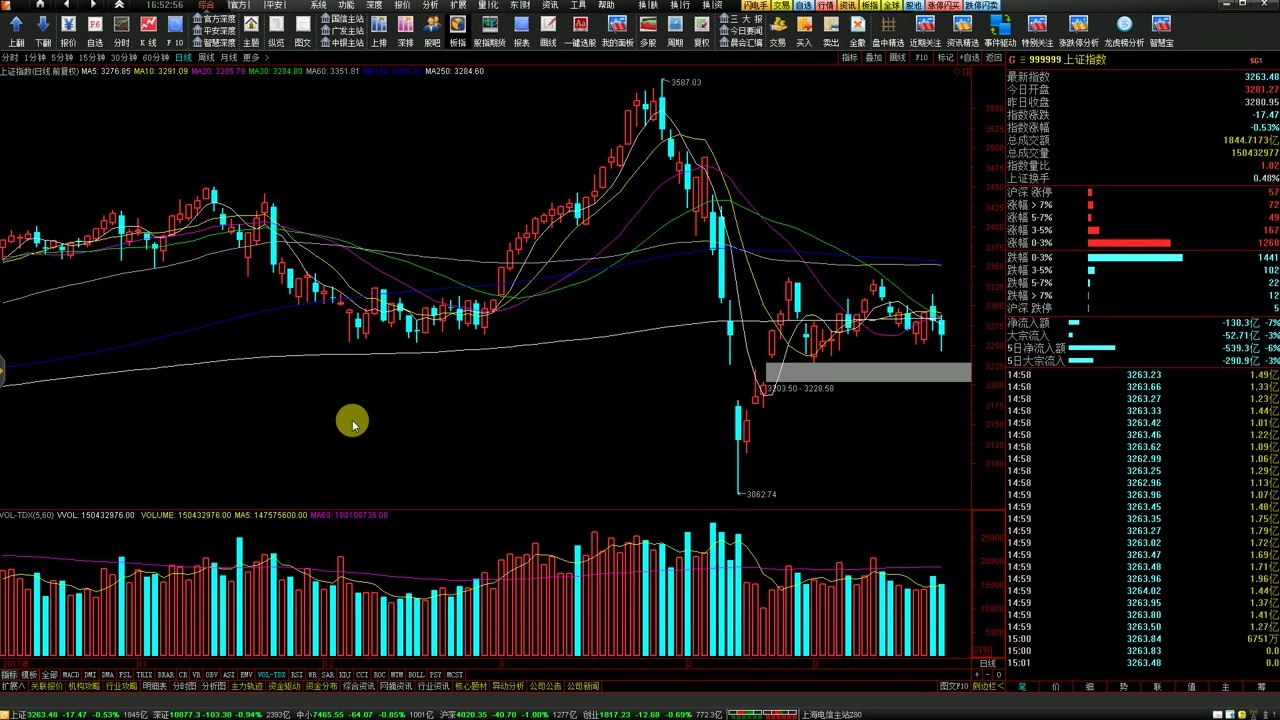The image size is (1280, 720).
Task: Open the 深排 ranking icon
Action: [x=405, y=24]
